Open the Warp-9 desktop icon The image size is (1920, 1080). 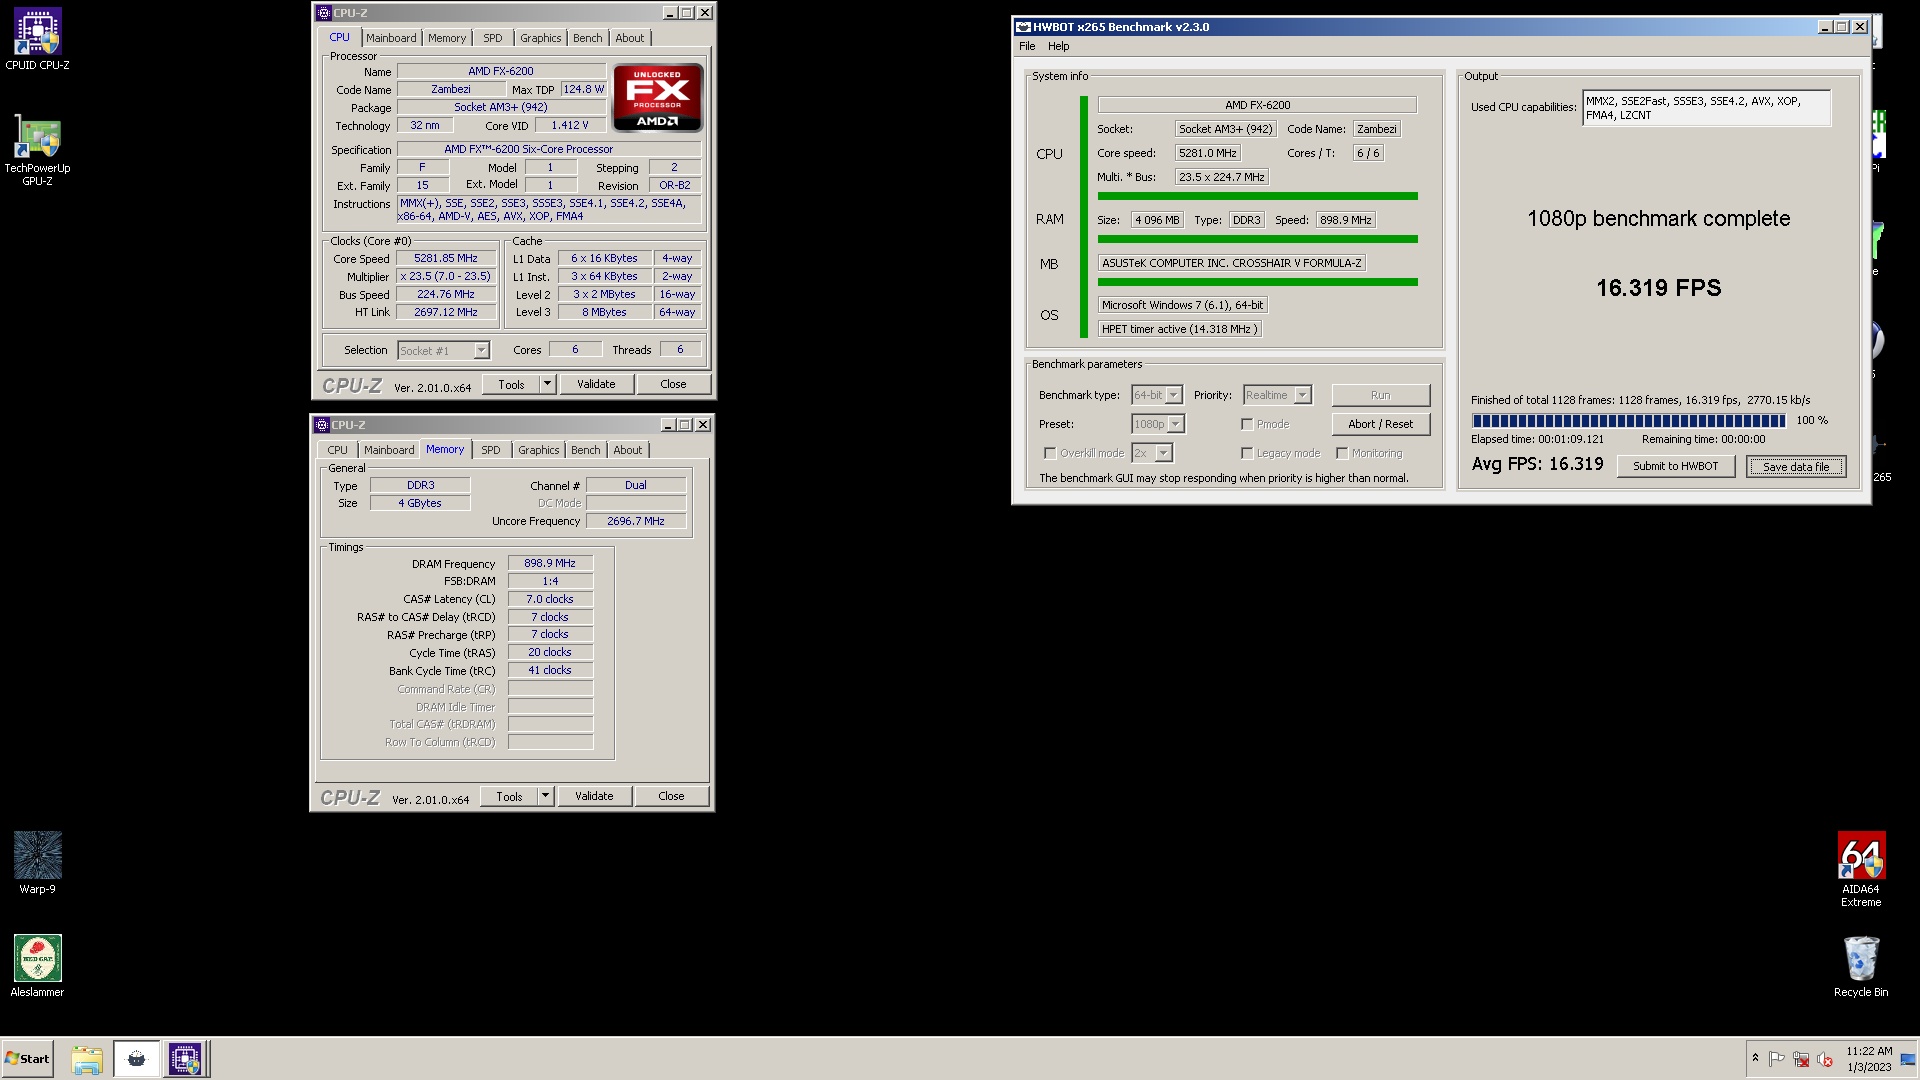[x=37, y=863]
